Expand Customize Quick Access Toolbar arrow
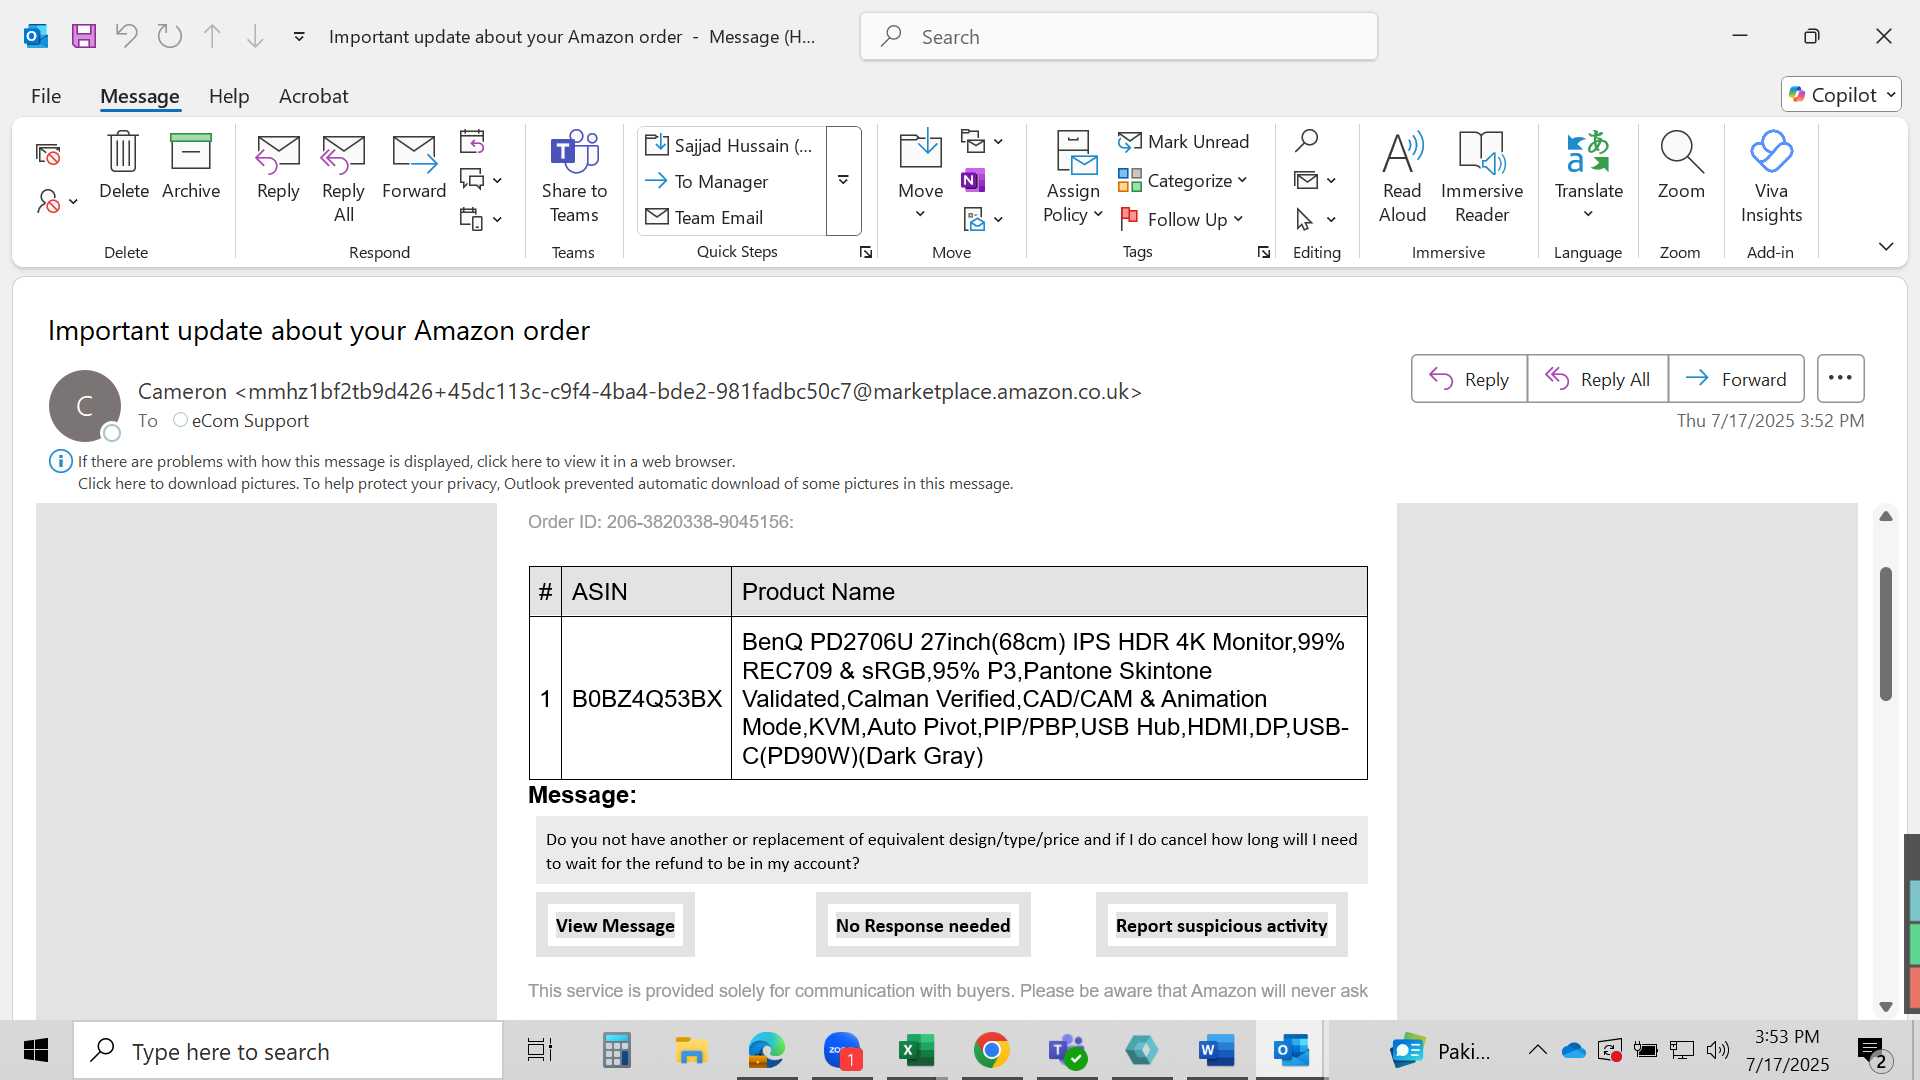This screenshot has width=1920, height=1080. coord(298,36)
